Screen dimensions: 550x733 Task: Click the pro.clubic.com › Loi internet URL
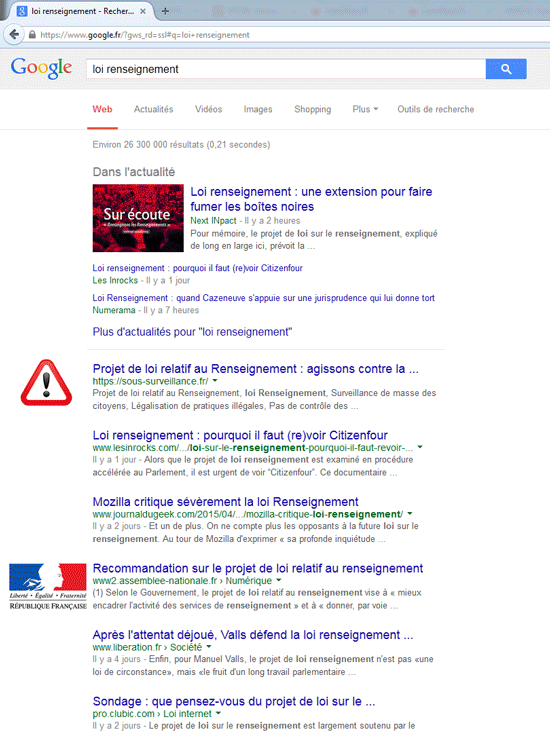[152, 714]
